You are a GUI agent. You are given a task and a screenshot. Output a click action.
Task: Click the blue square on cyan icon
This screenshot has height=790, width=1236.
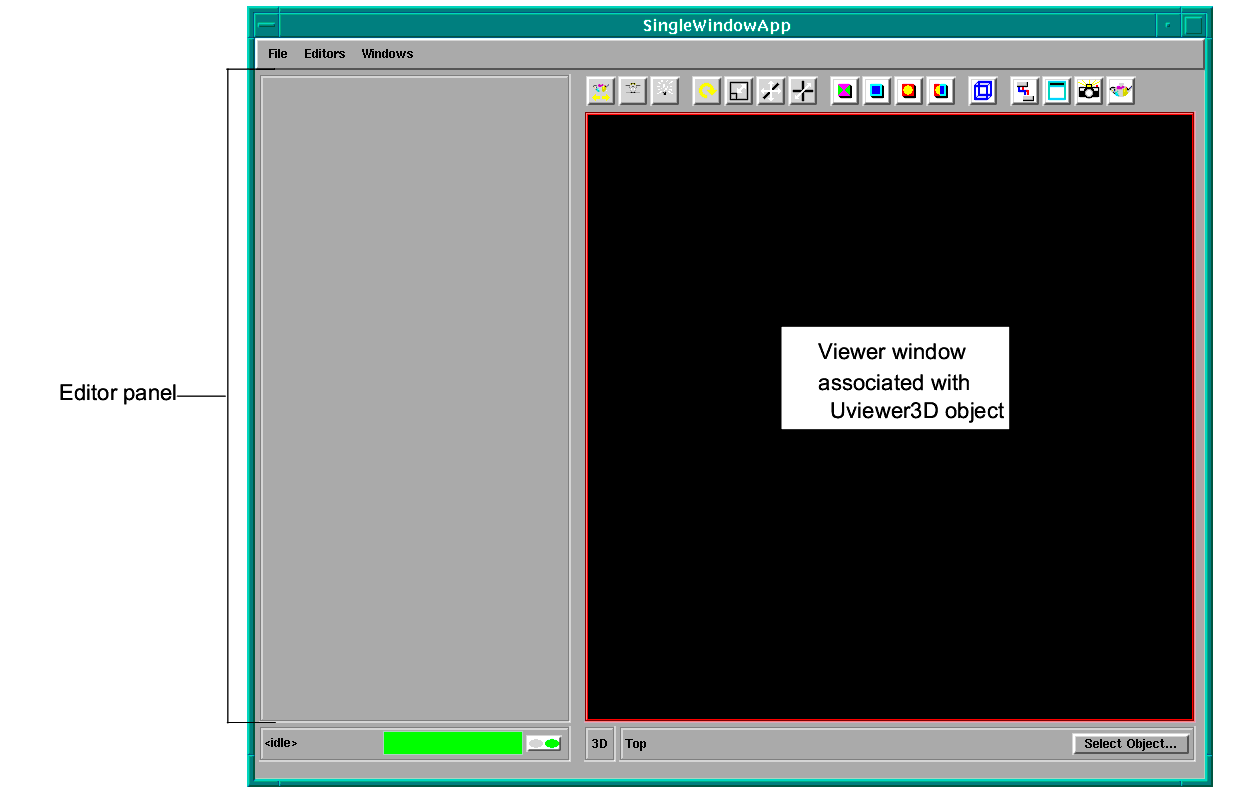tap(877, 92)
